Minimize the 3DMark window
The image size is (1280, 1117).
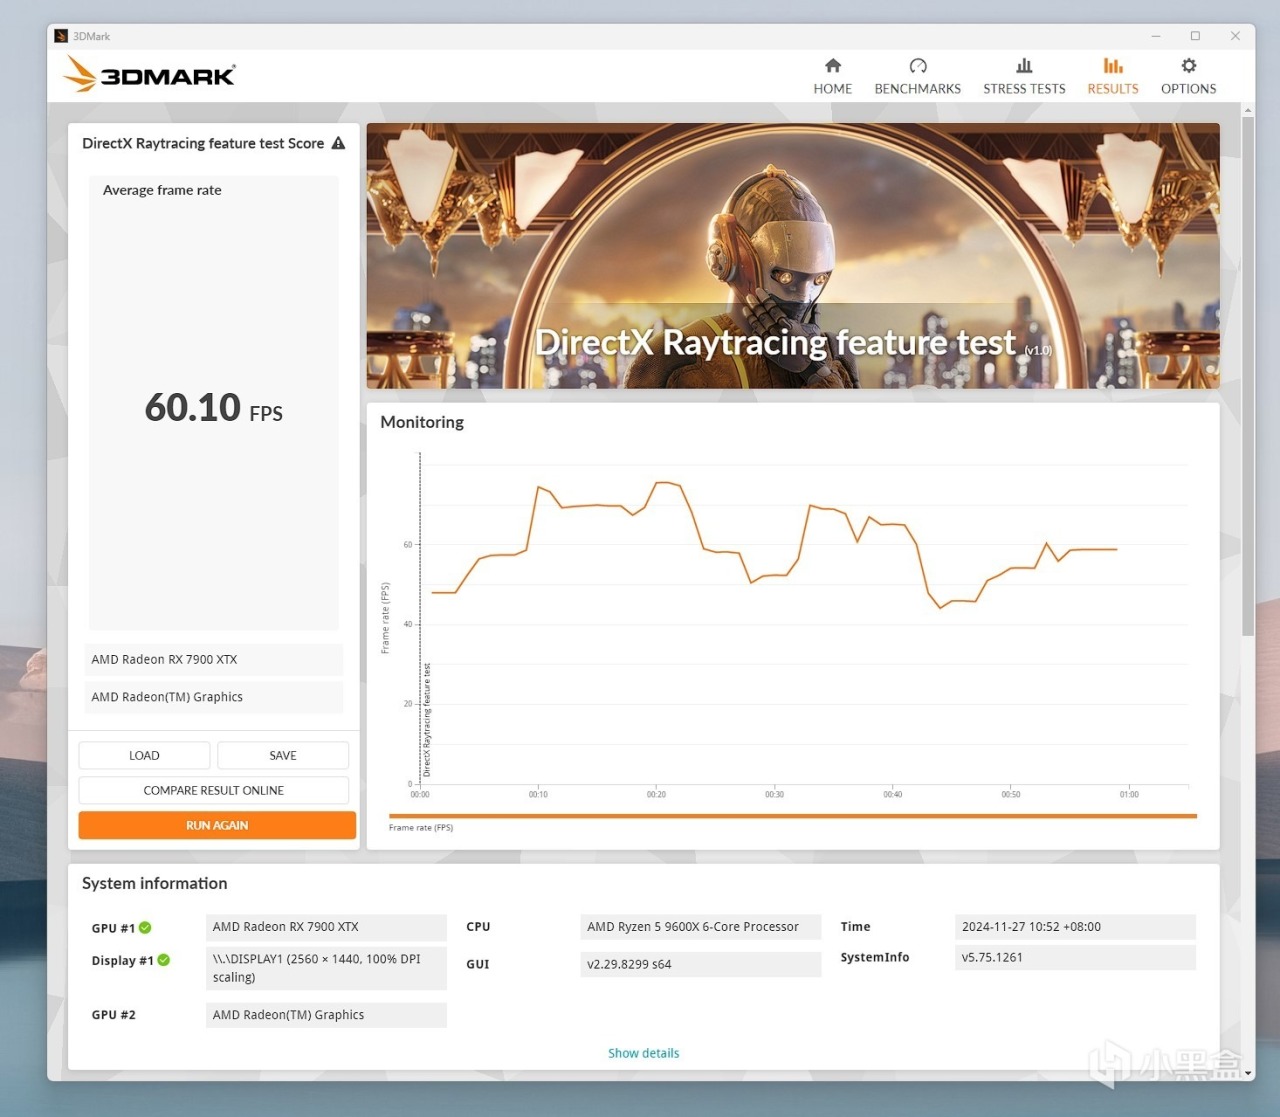1156,36
